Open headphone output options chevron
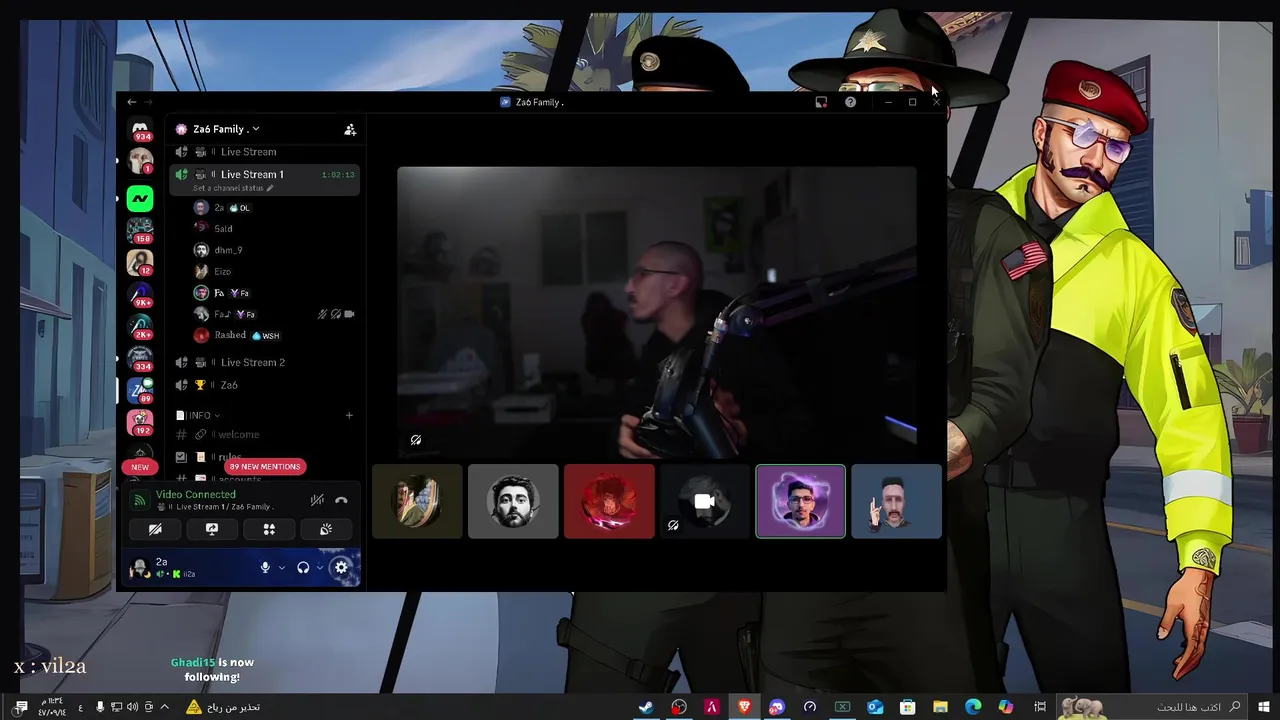The image size is (1280, 720). point(319,567)
